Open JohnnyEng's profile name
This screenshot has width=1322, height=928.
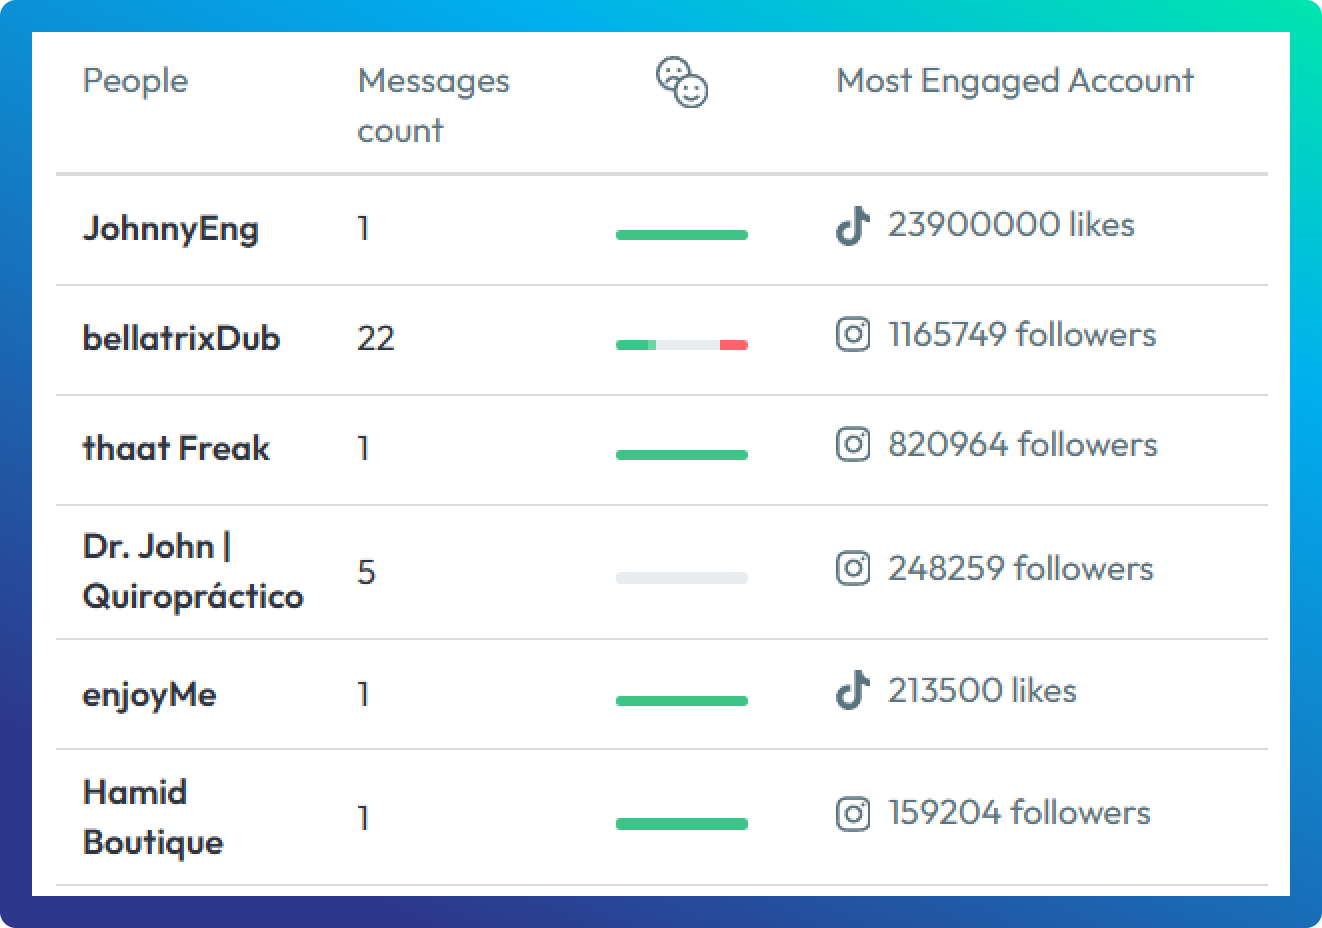171,229
